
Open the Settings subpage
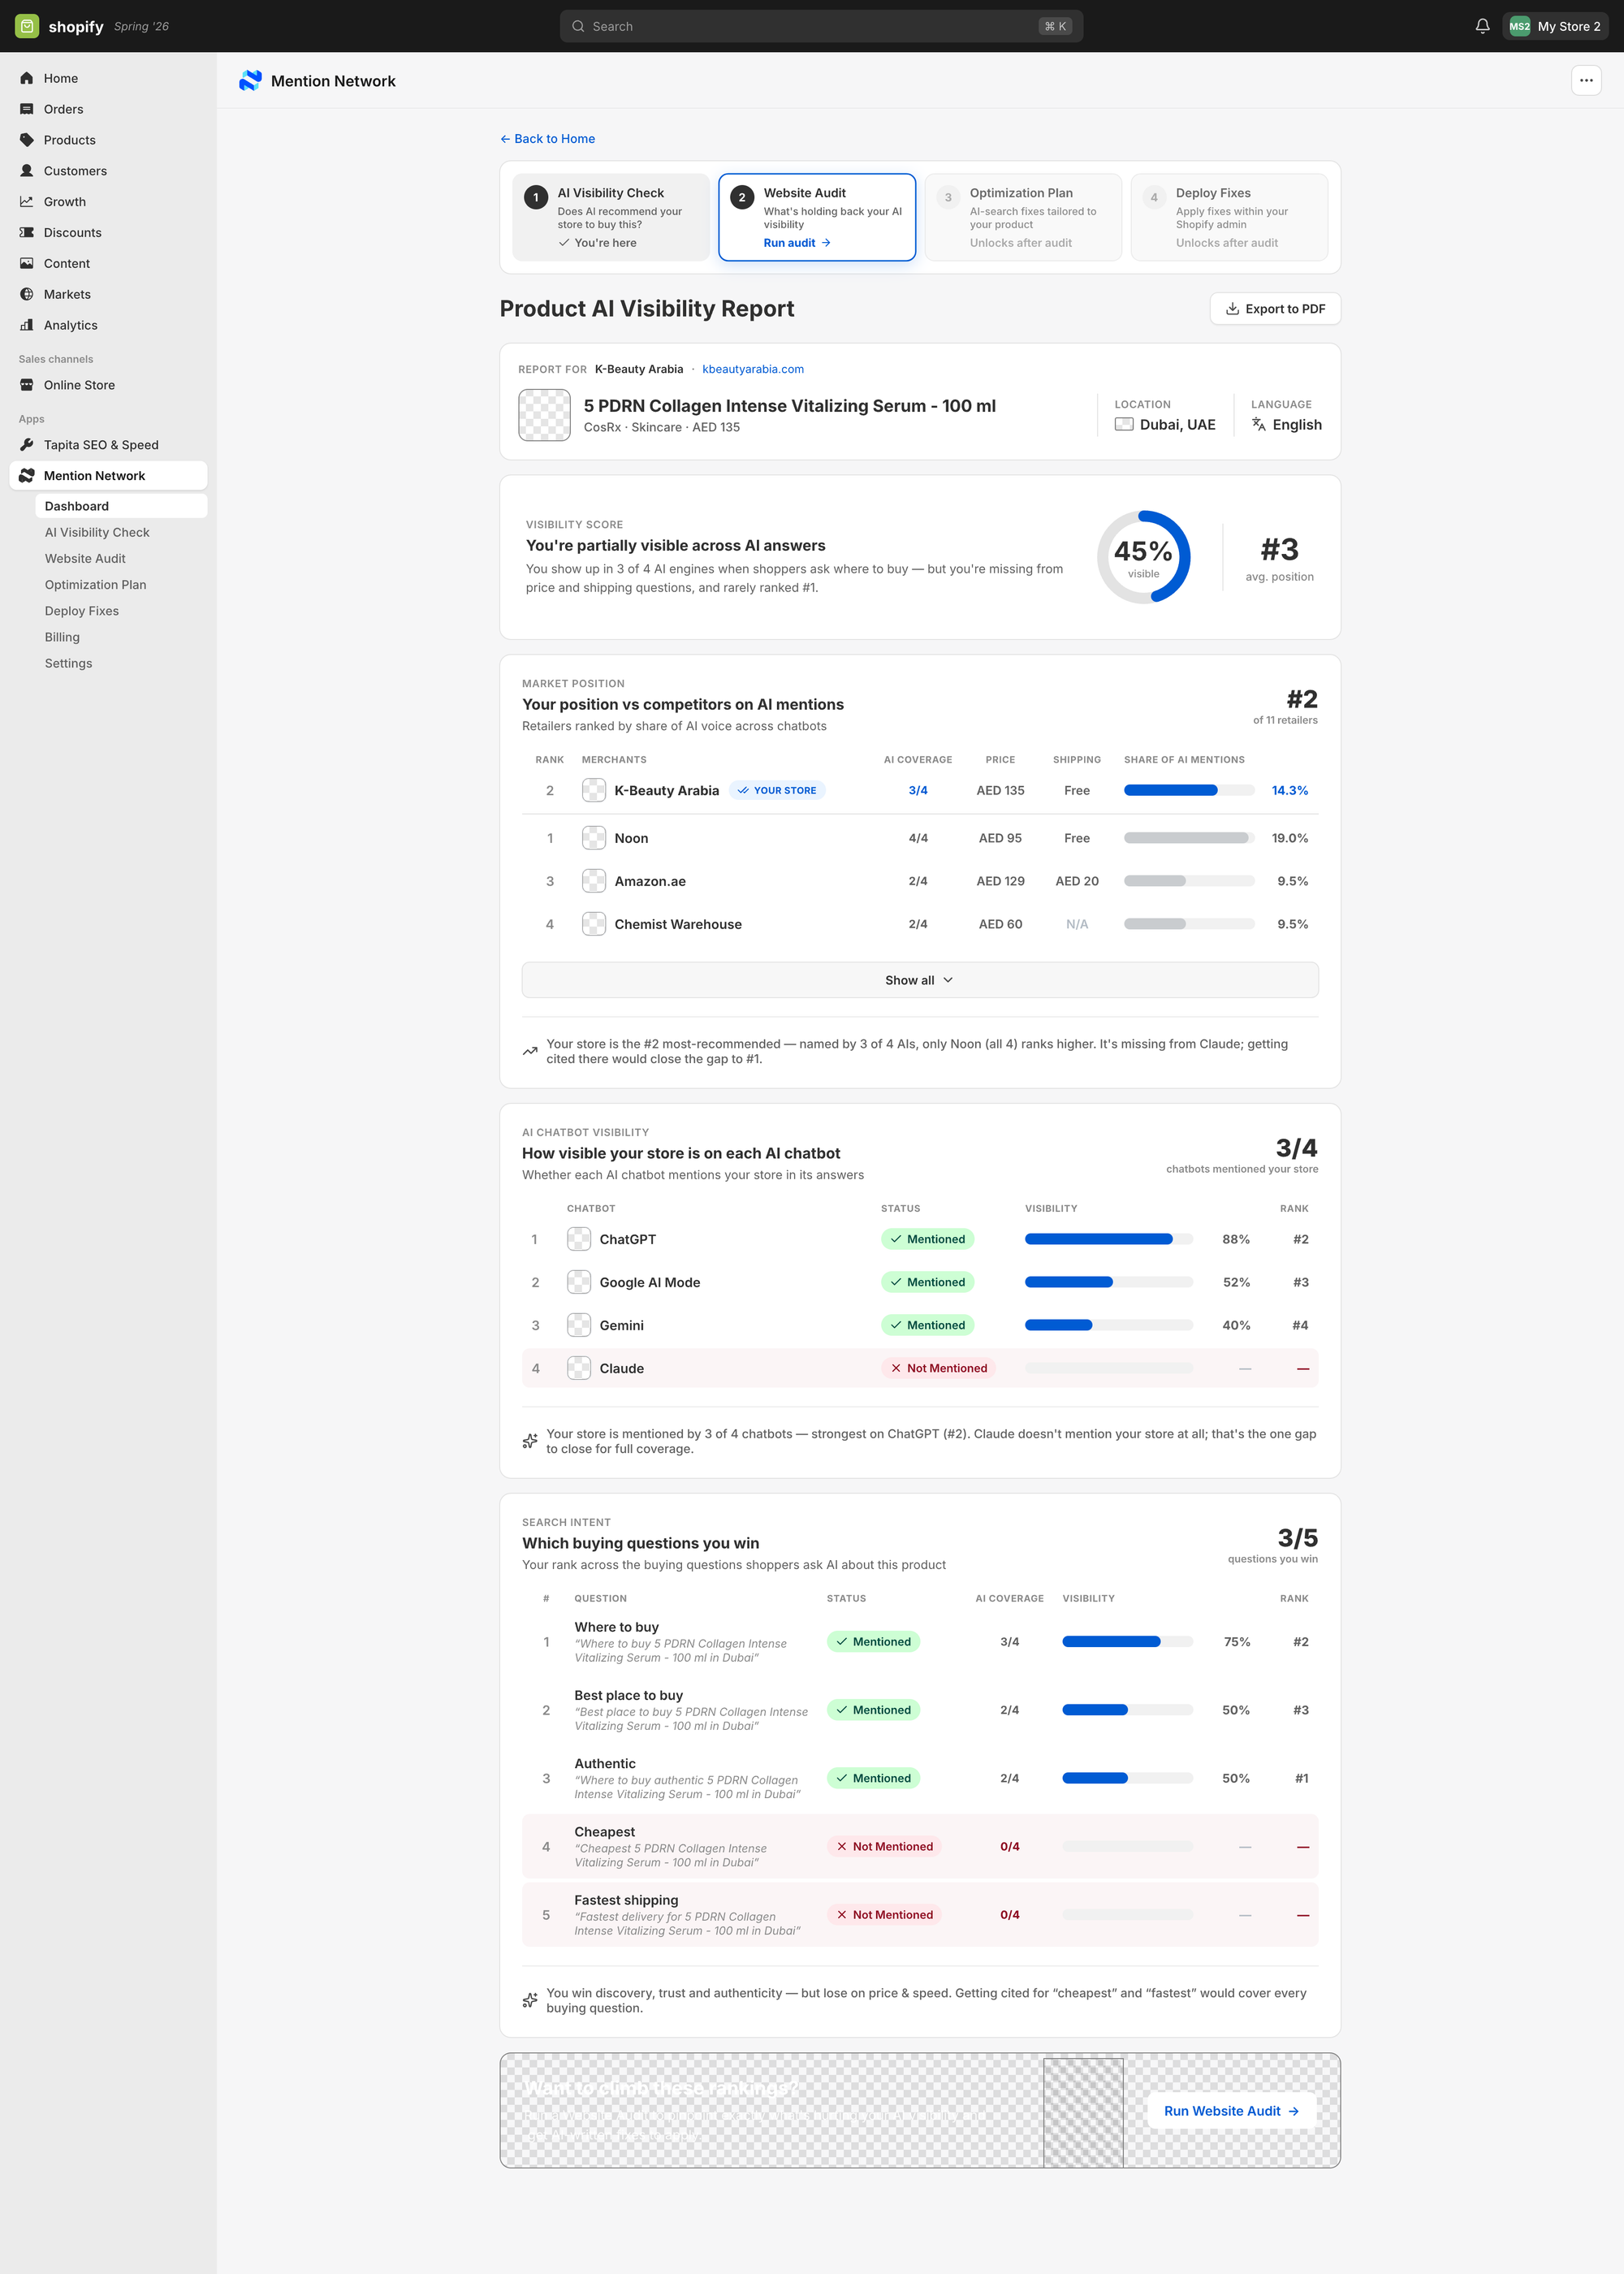tap(68, 663)
